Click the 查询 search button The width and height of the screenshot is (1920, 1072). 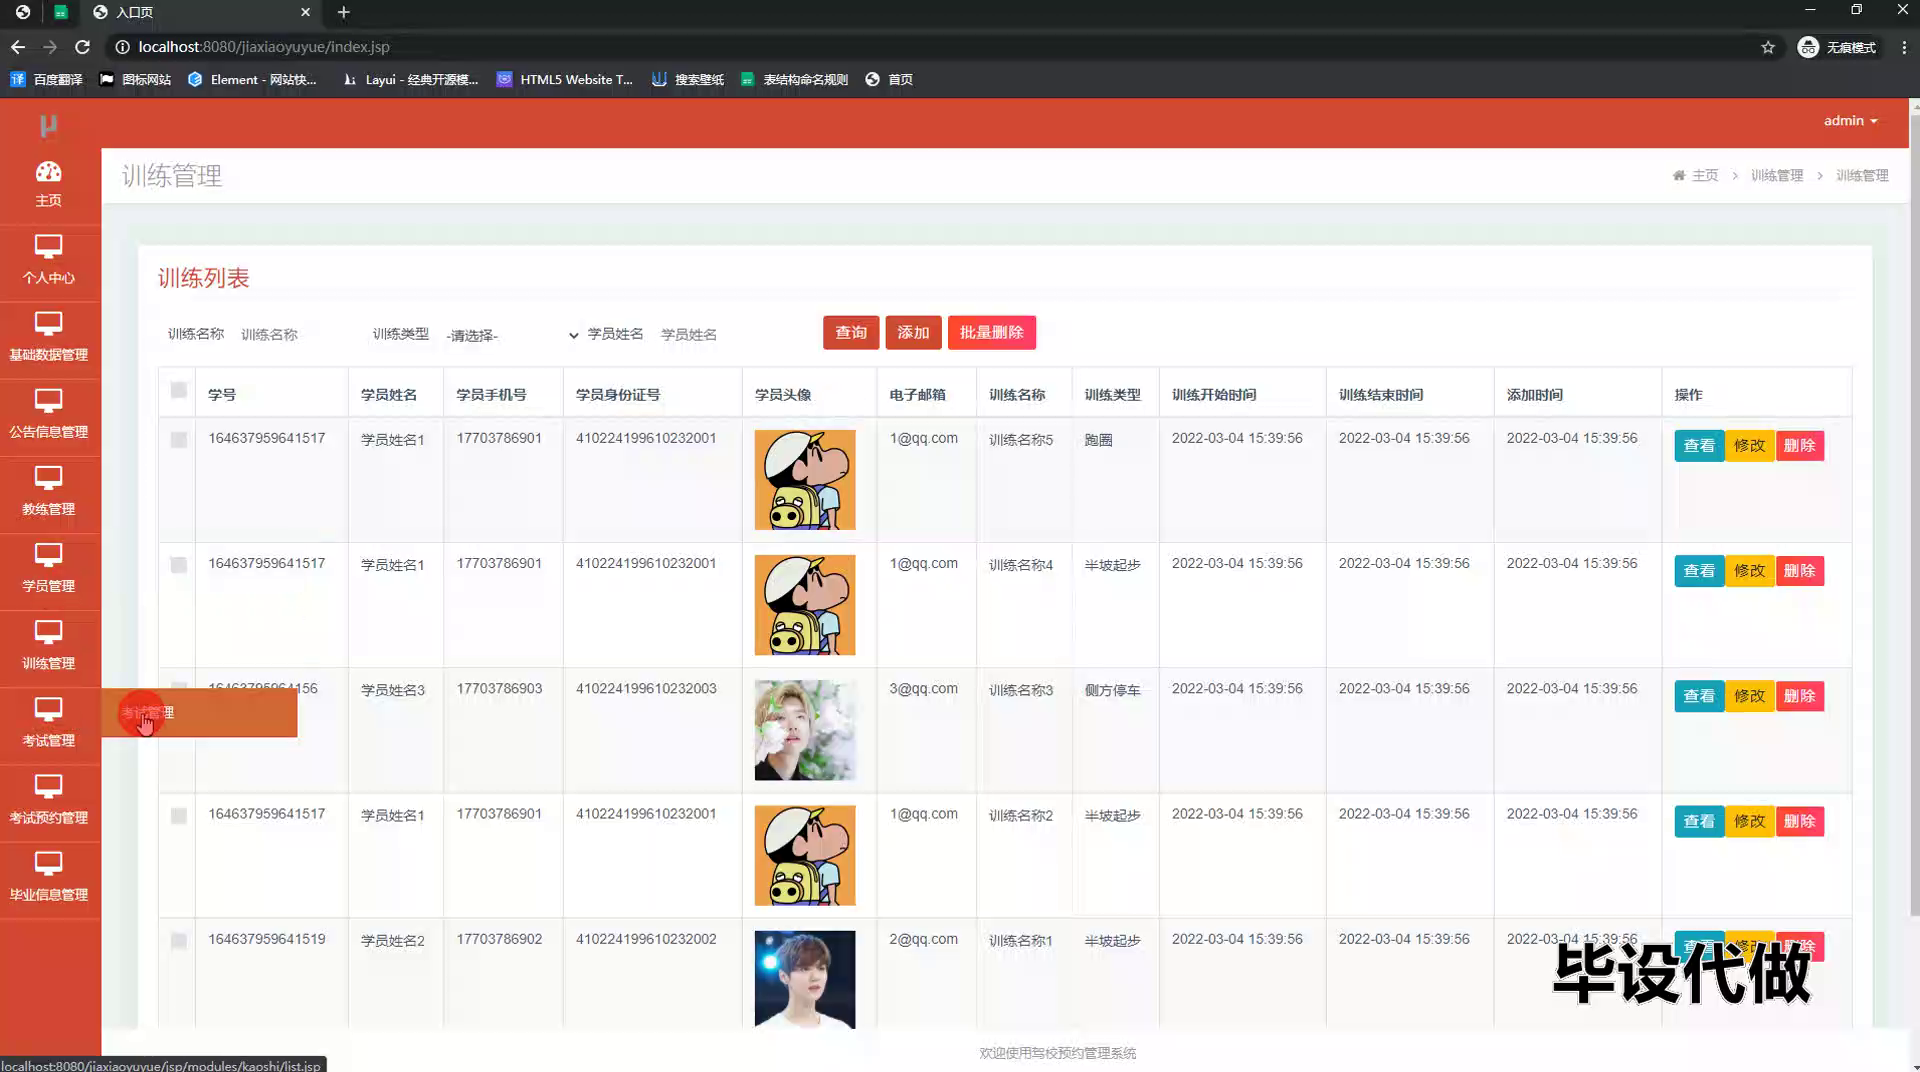pos(851,332)
